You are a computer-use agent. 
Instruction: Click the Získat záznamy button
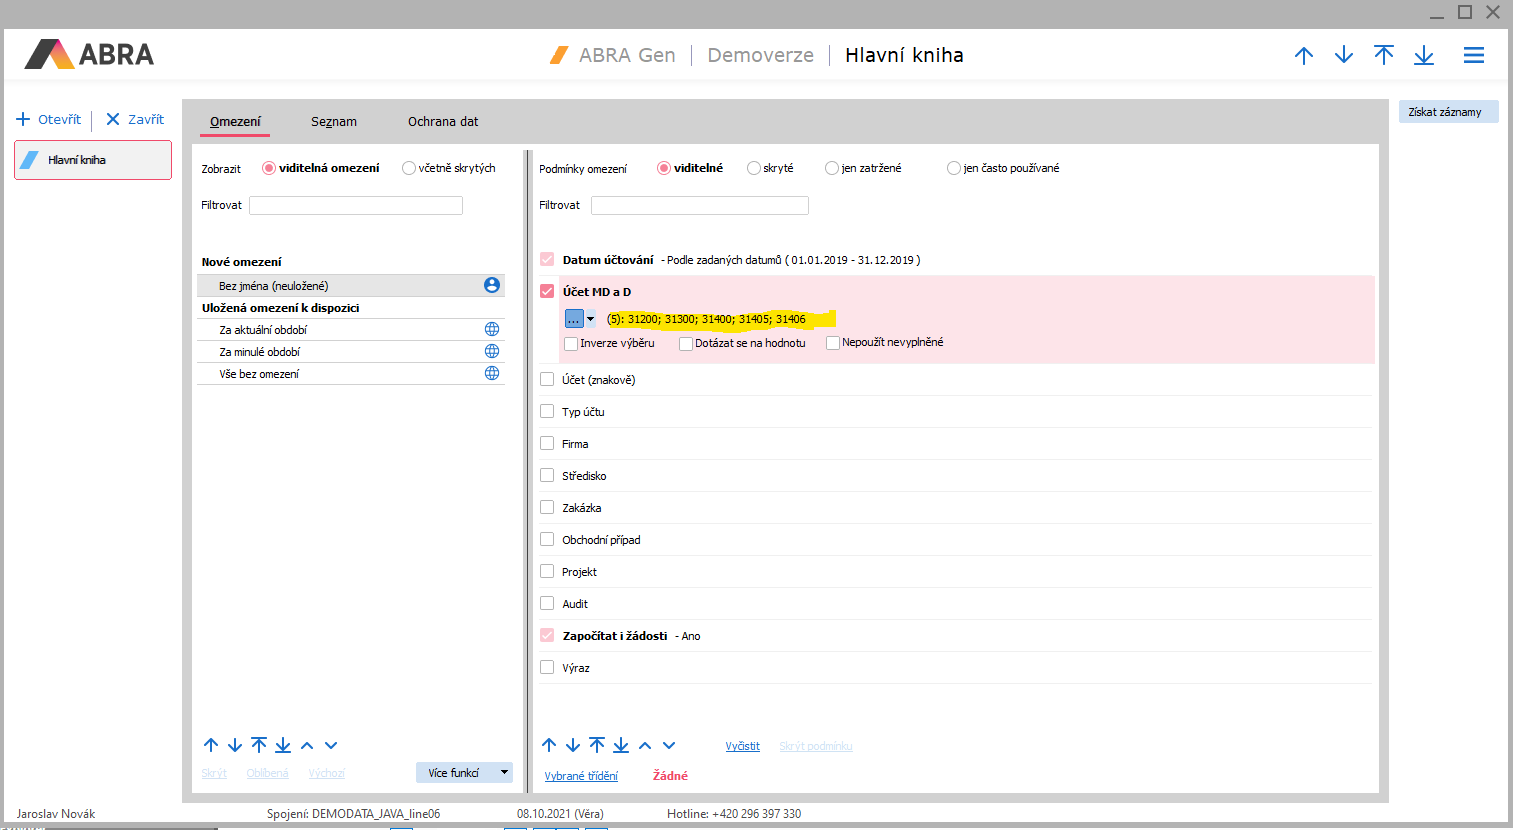coord(1447,112)
